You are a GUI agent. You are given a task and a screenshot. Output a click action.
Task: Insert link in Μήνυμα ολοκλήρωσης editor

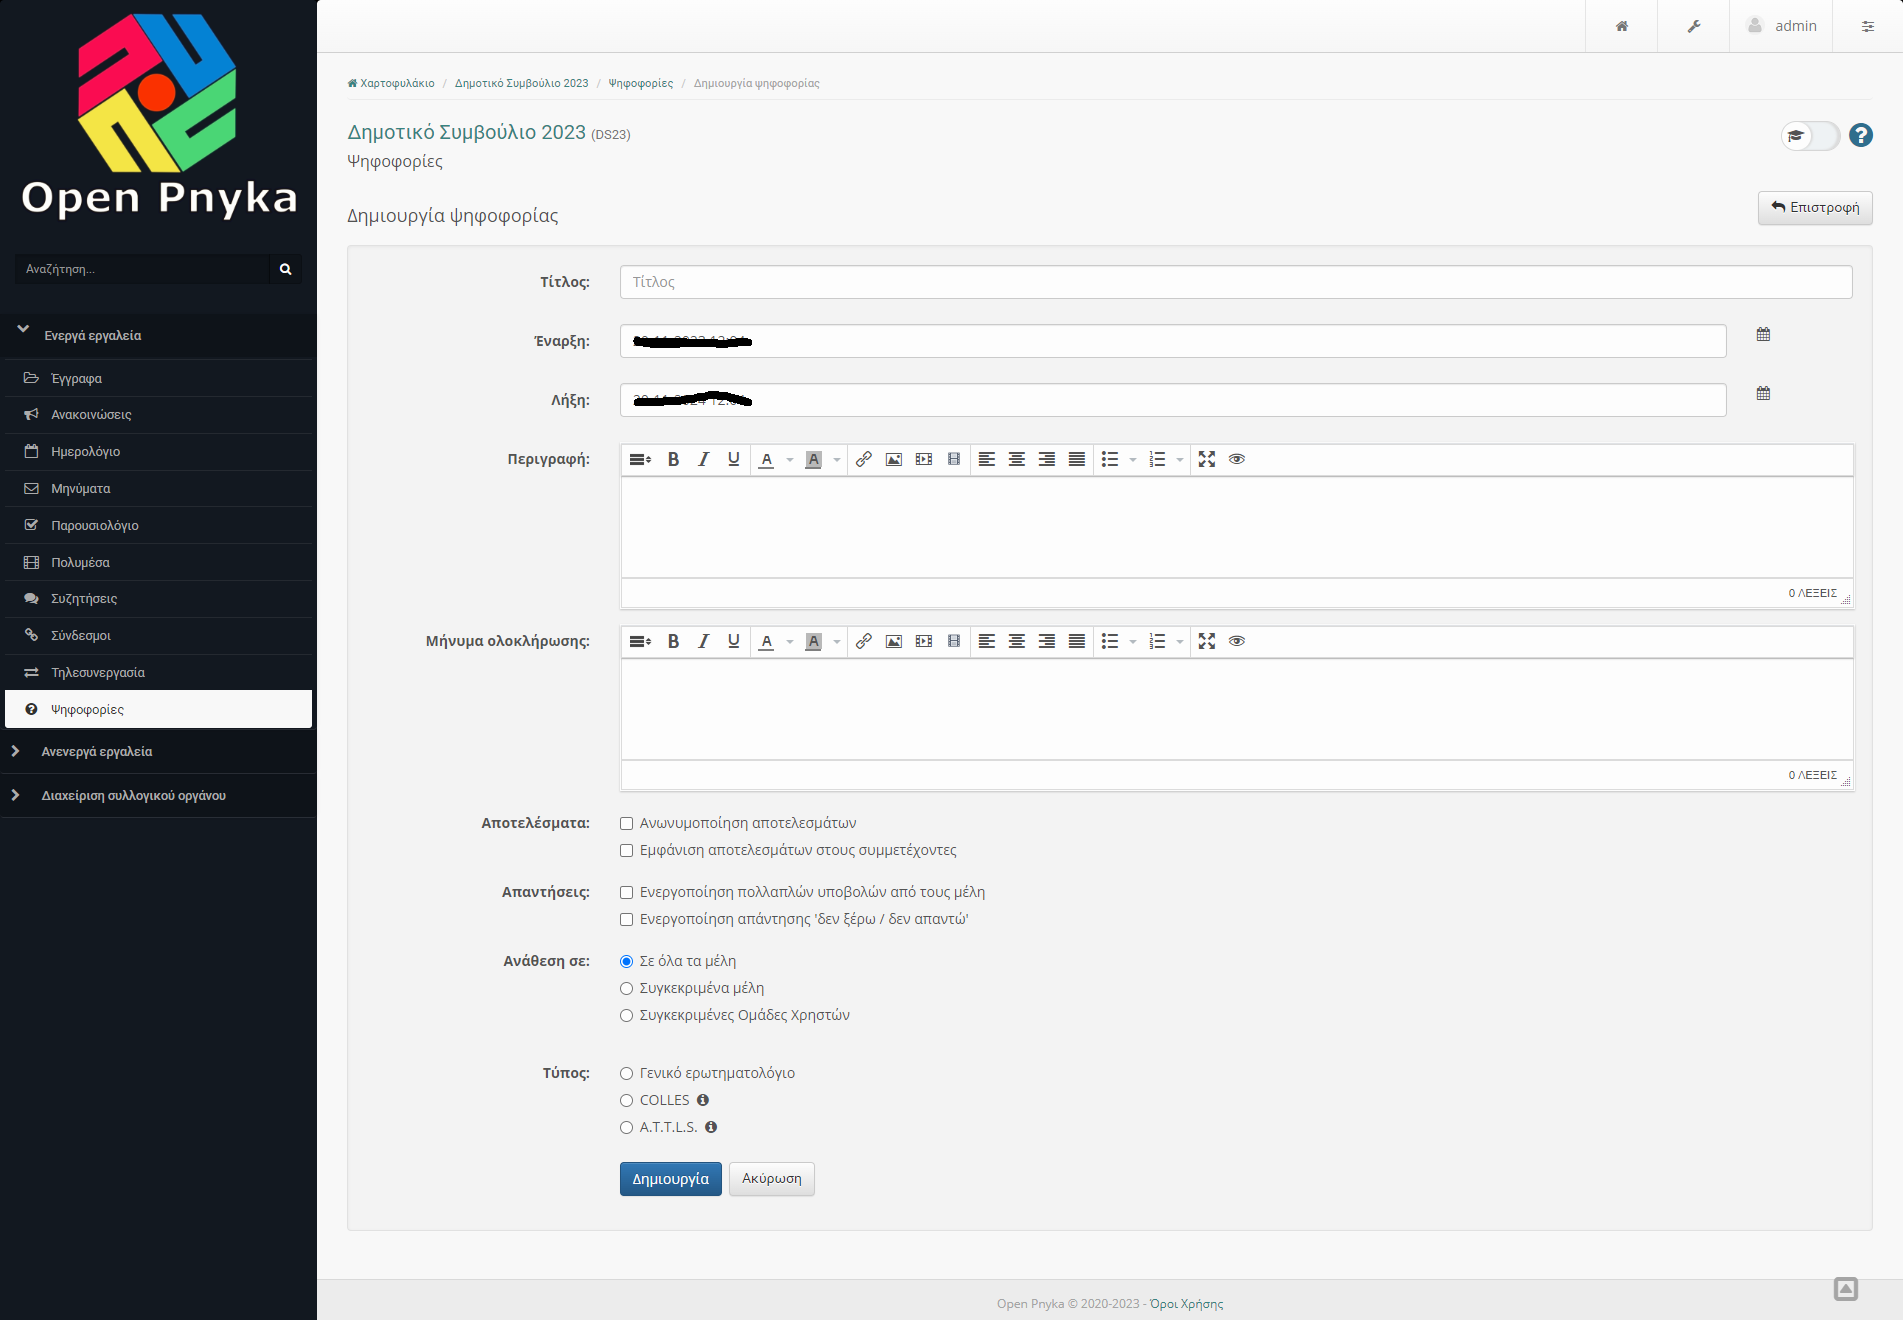(864, 641)
